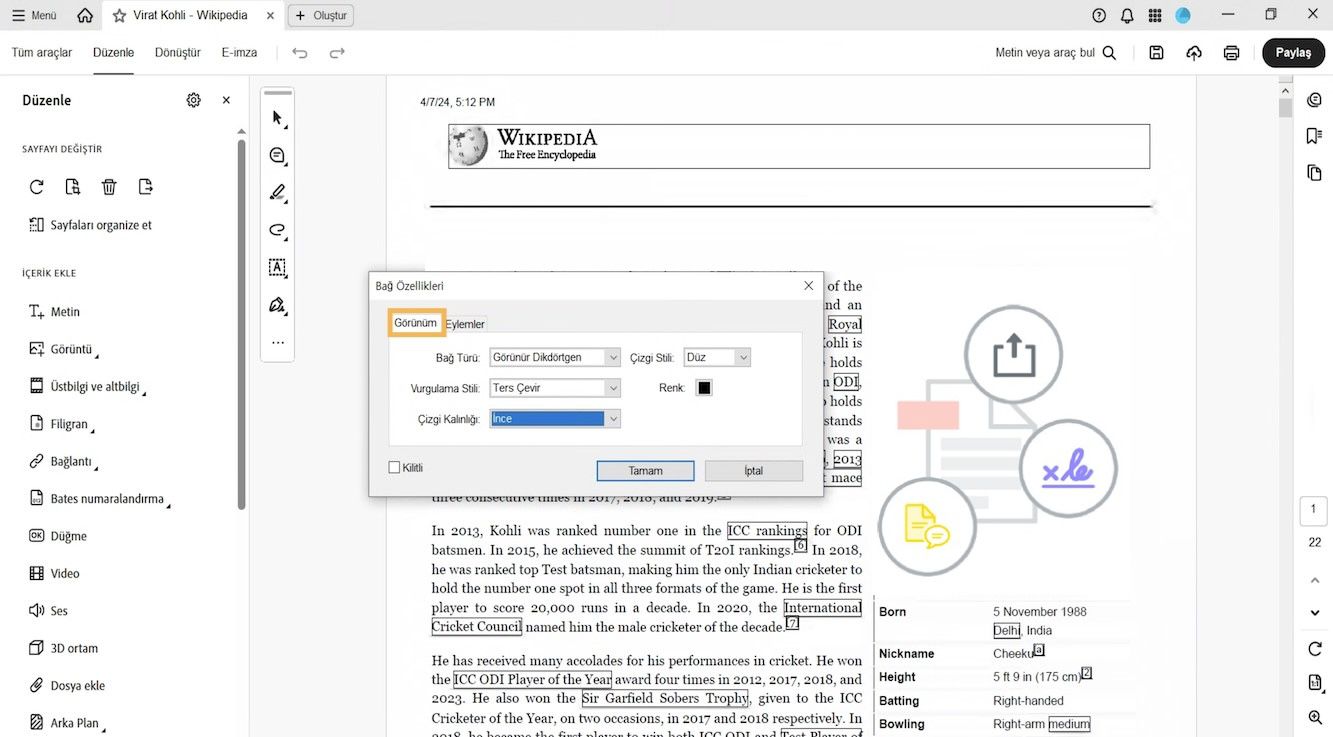Viewport: 1333px width, 737px height.
Task: Go to the Home icon
Action: coord(85,16)
